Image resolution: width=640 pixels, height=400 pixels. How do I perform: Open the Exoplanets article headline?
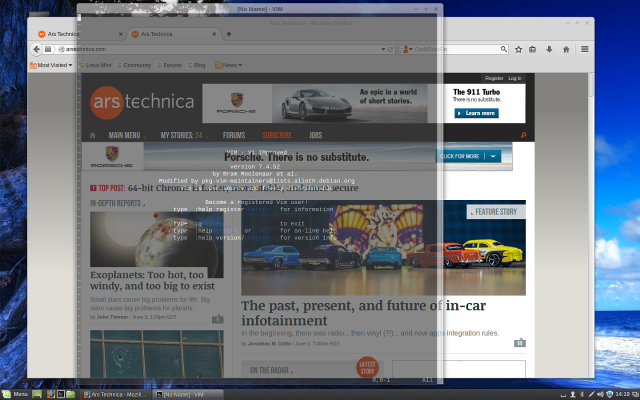[152, 280]
